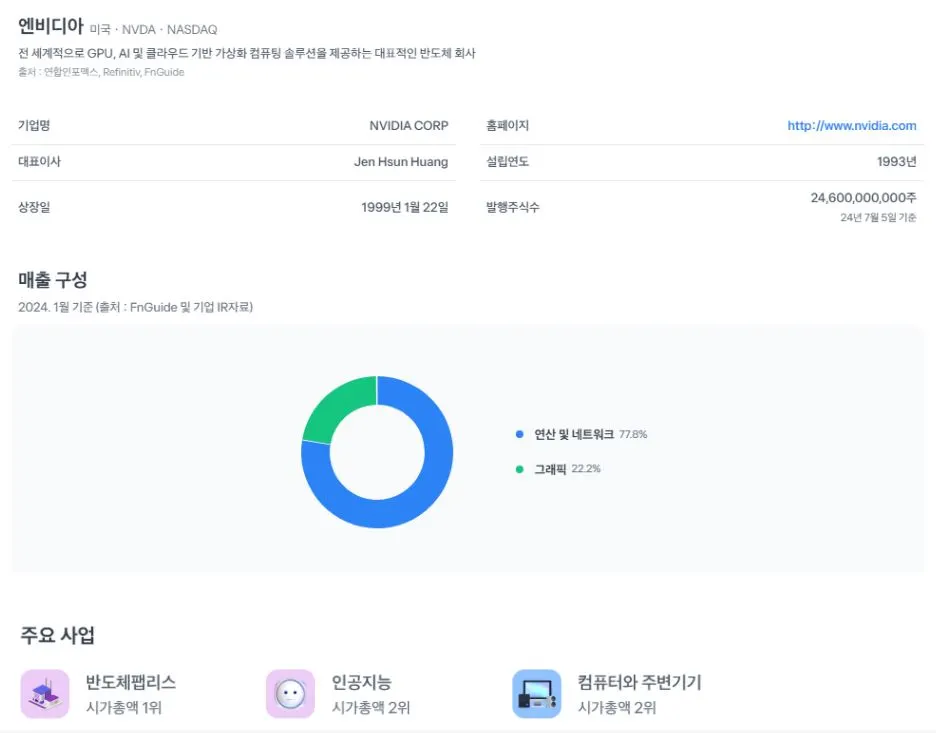Screen dimensions: 936x733
Task: Click the 주요 사업 section heading
Action: pos(57,635)
